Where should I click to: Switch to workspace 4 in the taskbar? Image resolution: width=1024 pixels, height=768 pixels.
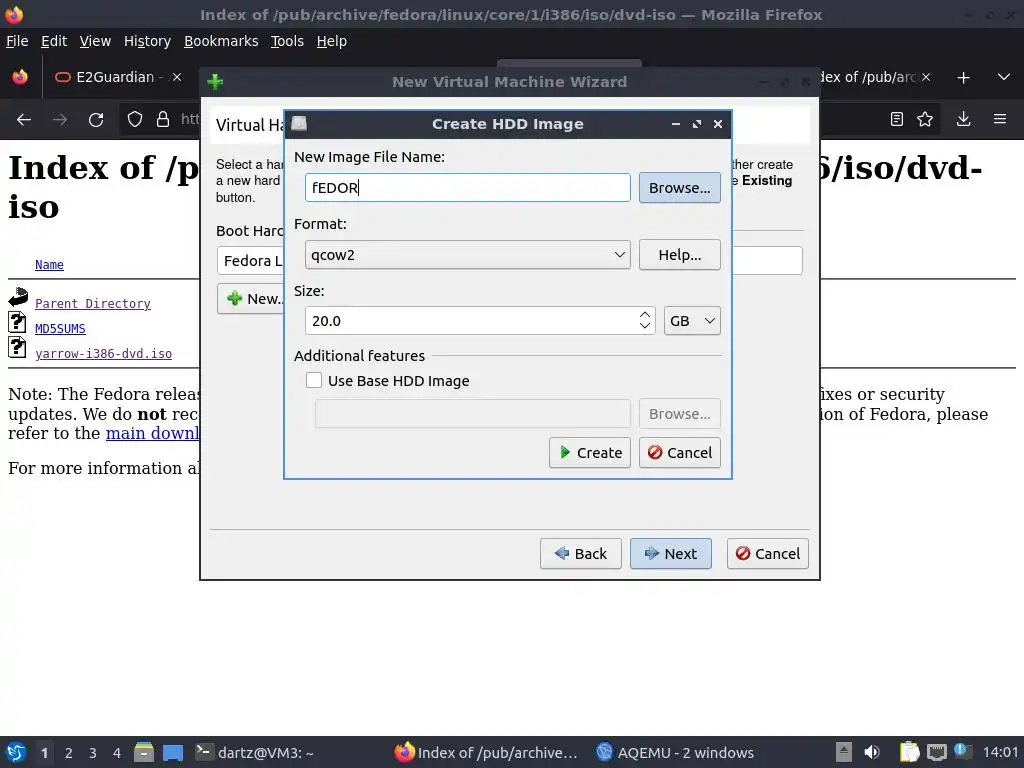pos(117,753)
